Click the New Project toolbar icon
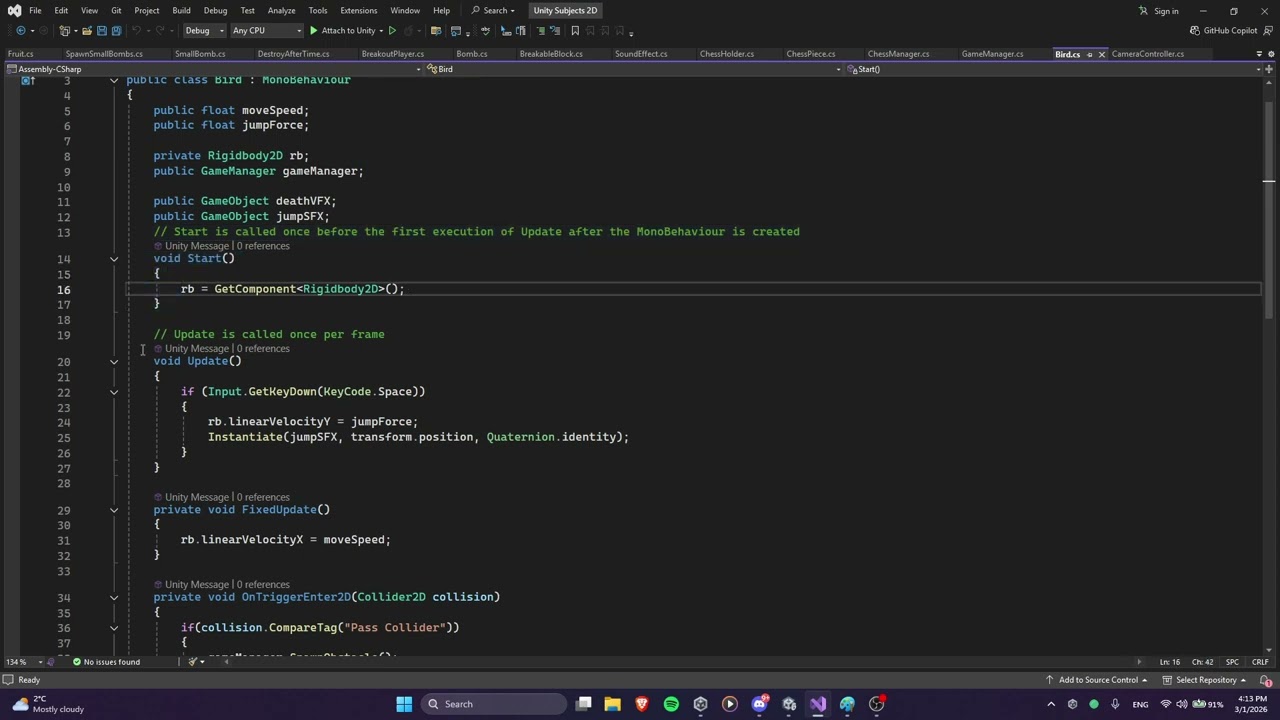The image size is (1280, 720). pyautogui.click(x=63, y=30)
